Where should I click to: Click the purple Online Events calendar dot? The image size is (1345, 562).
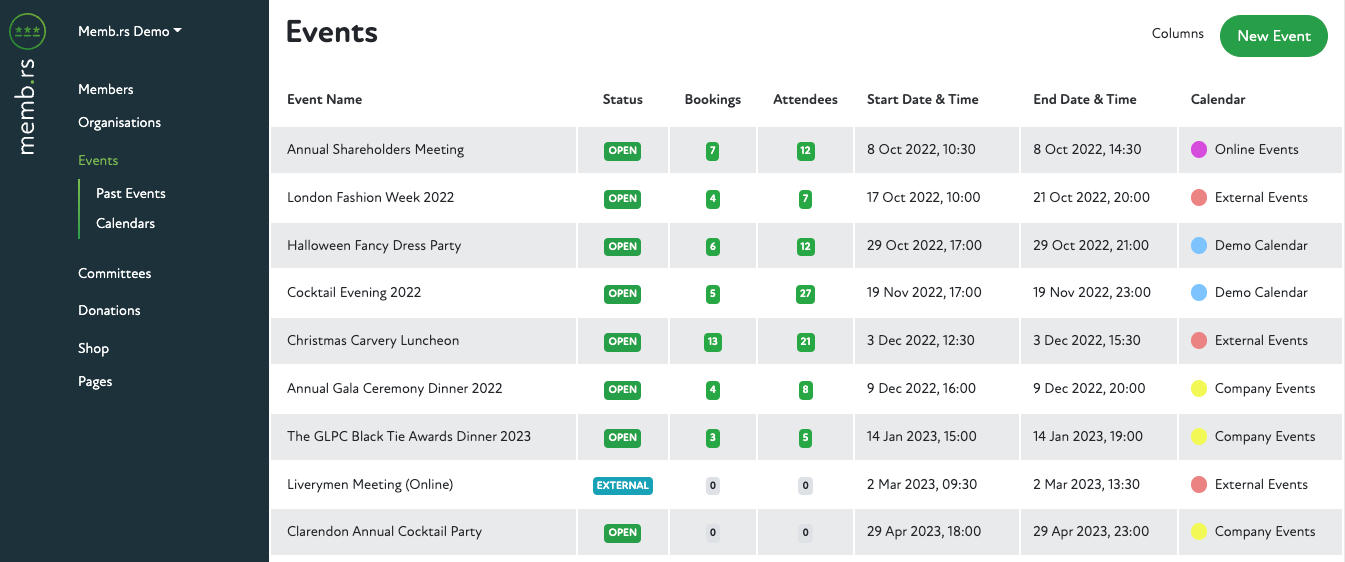tap(1199, 150)
